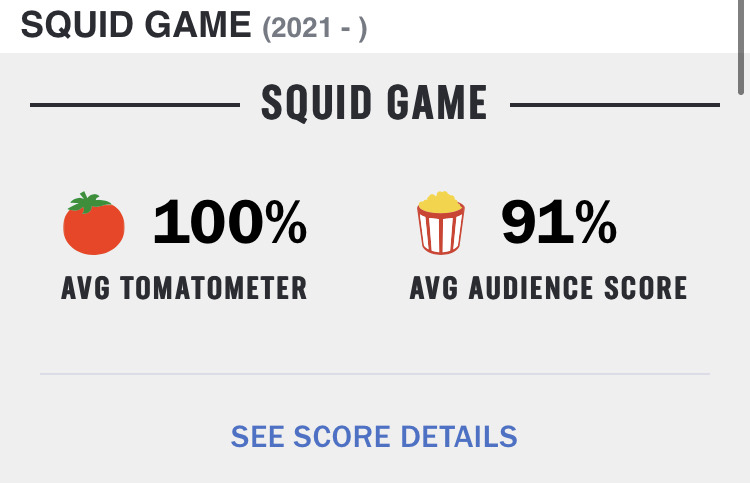The height and width of the screenshot is (483, 750).
Task: Click the word DETAILS in score link
Action: pos(459,437)
